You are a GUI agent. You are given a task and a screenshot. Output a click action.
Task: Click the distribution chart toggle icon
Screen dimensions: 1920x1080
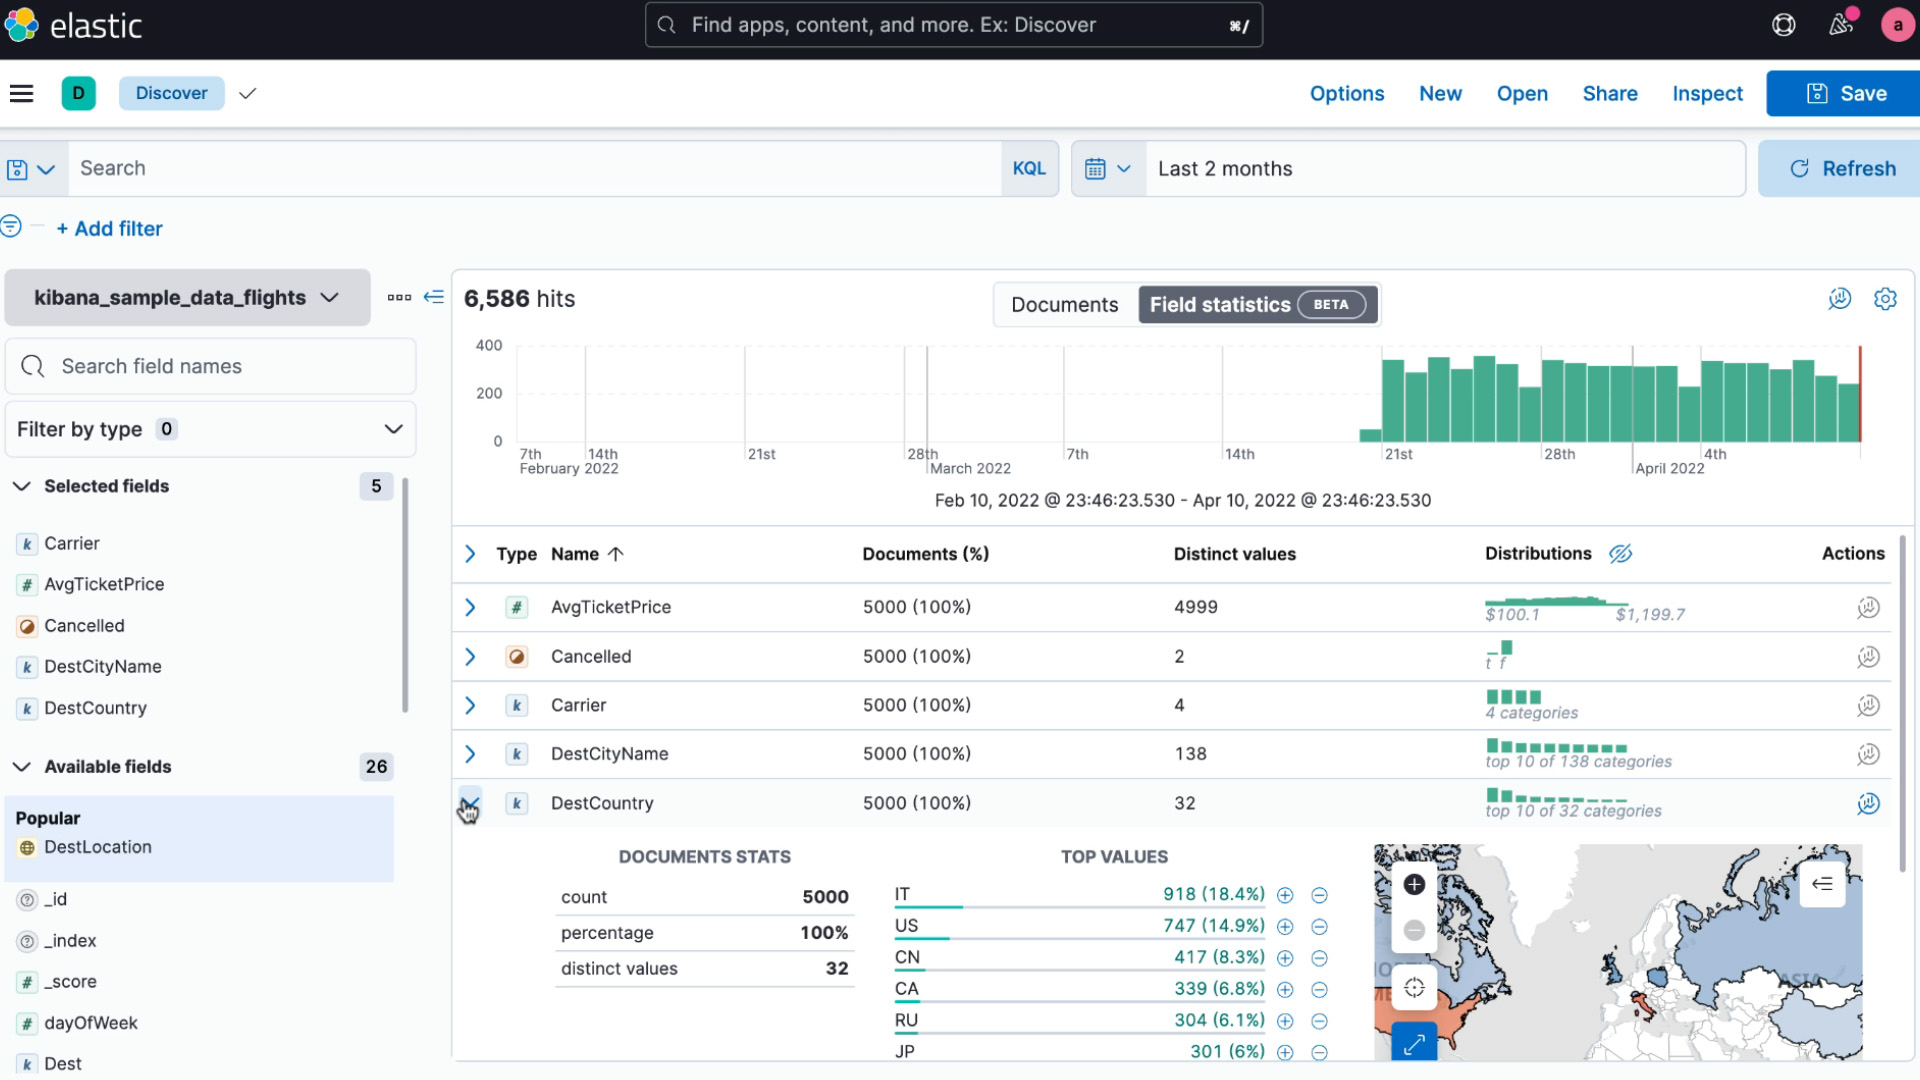(1621, 553)
